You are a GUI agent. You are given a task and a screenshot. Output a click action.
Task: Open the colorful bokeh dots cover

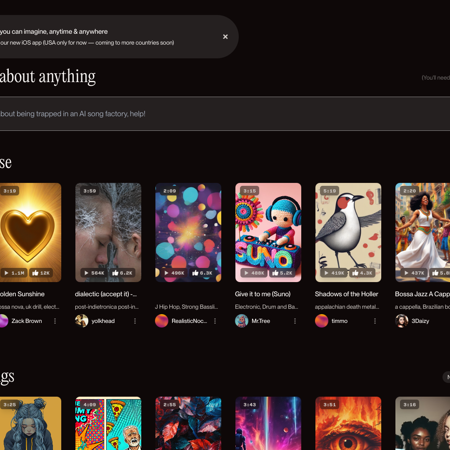coord(188,232)
